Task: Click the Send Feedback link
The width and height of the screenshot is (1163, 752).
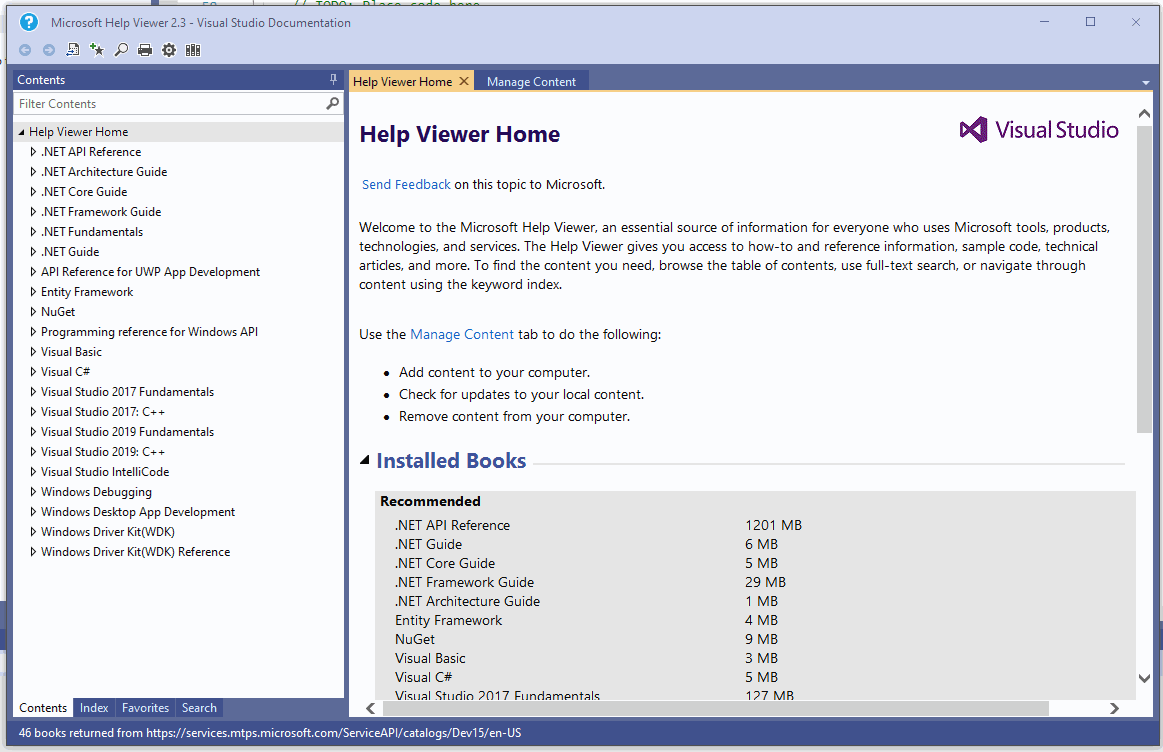Action: 405,184
